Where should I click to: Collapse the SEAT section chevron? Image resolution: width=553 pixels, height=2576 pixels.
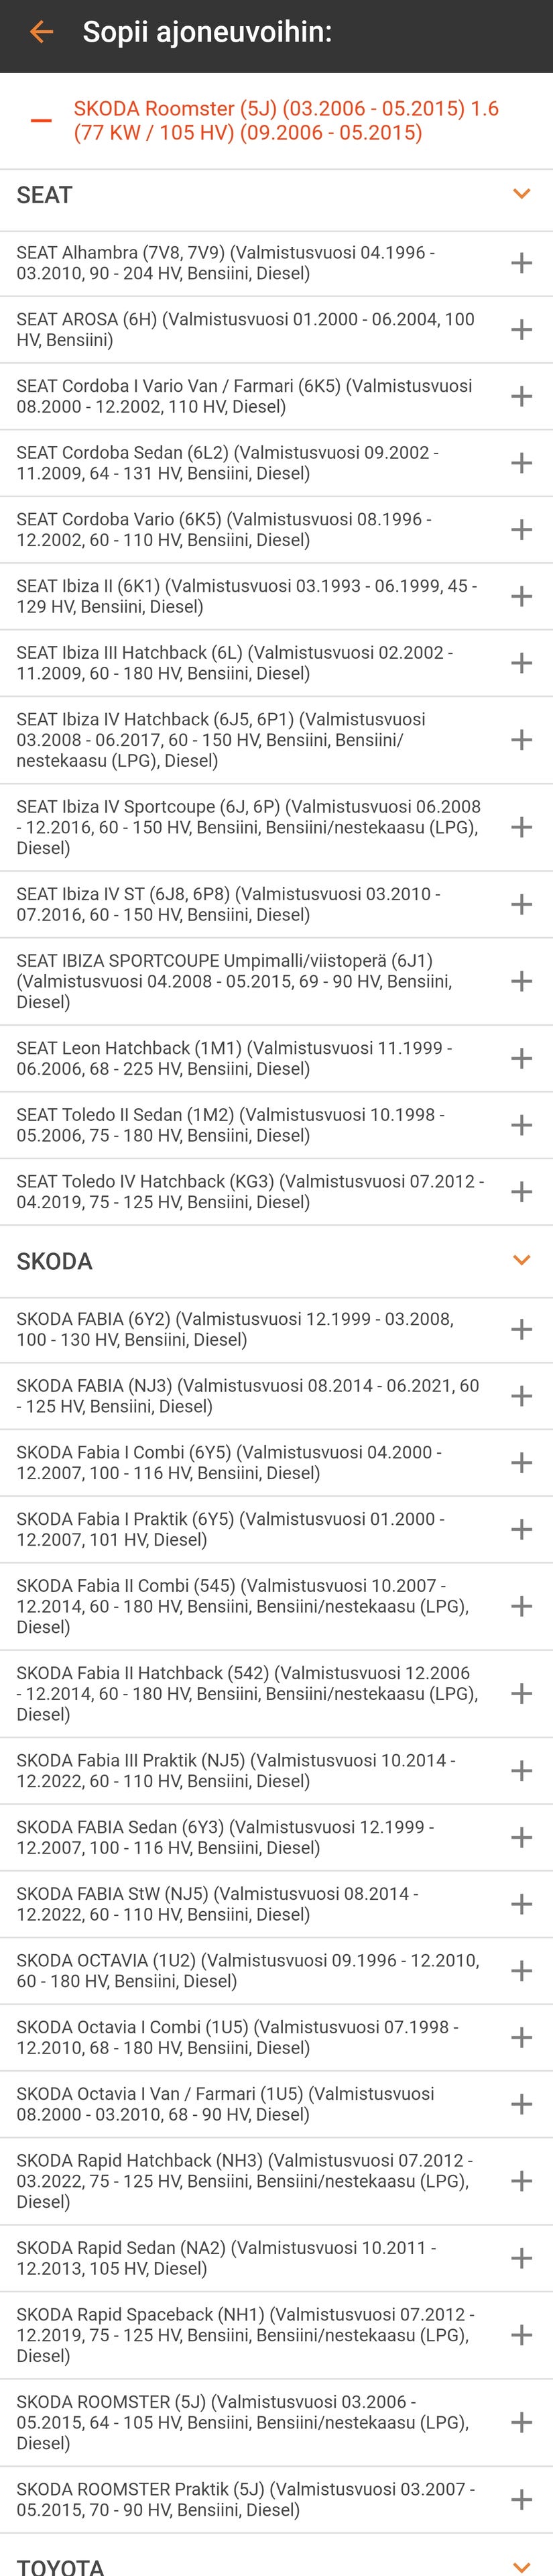(521, 194)
